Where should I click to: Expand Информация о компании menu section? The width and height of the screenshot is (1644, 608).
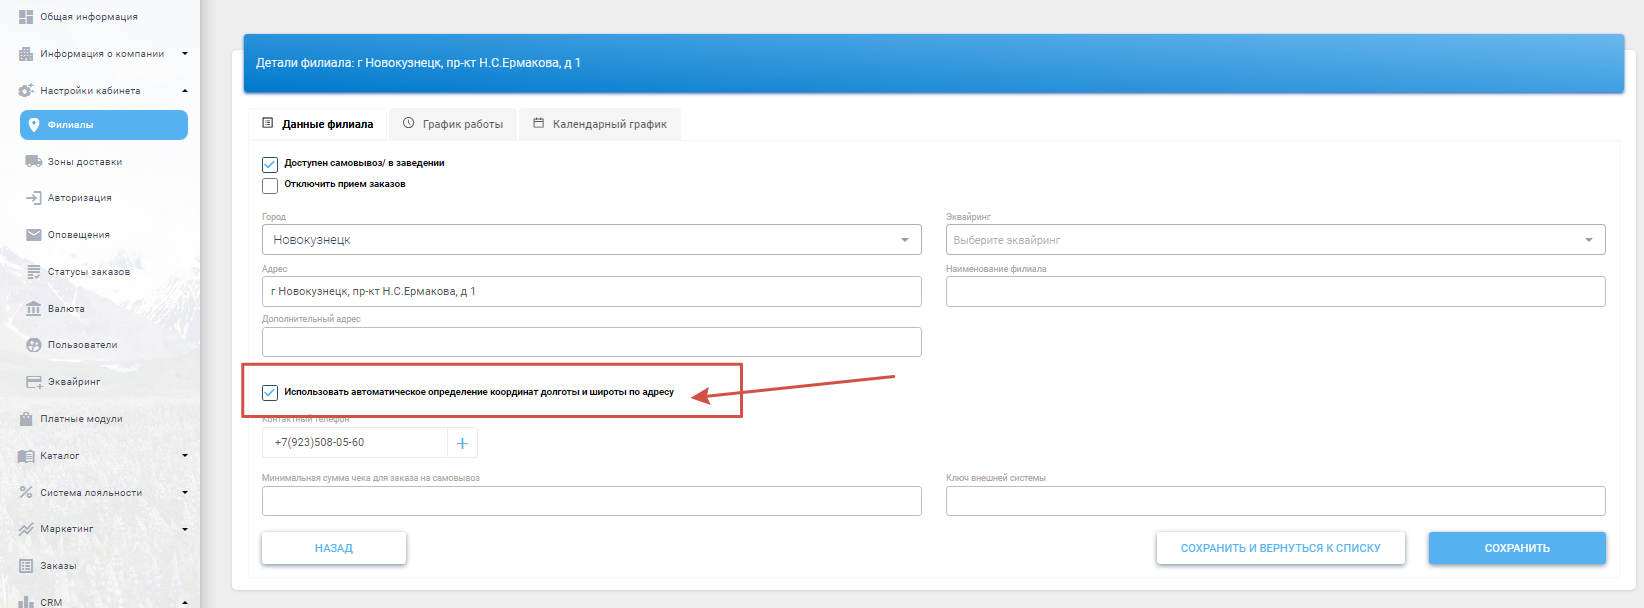tap(102, 54)
